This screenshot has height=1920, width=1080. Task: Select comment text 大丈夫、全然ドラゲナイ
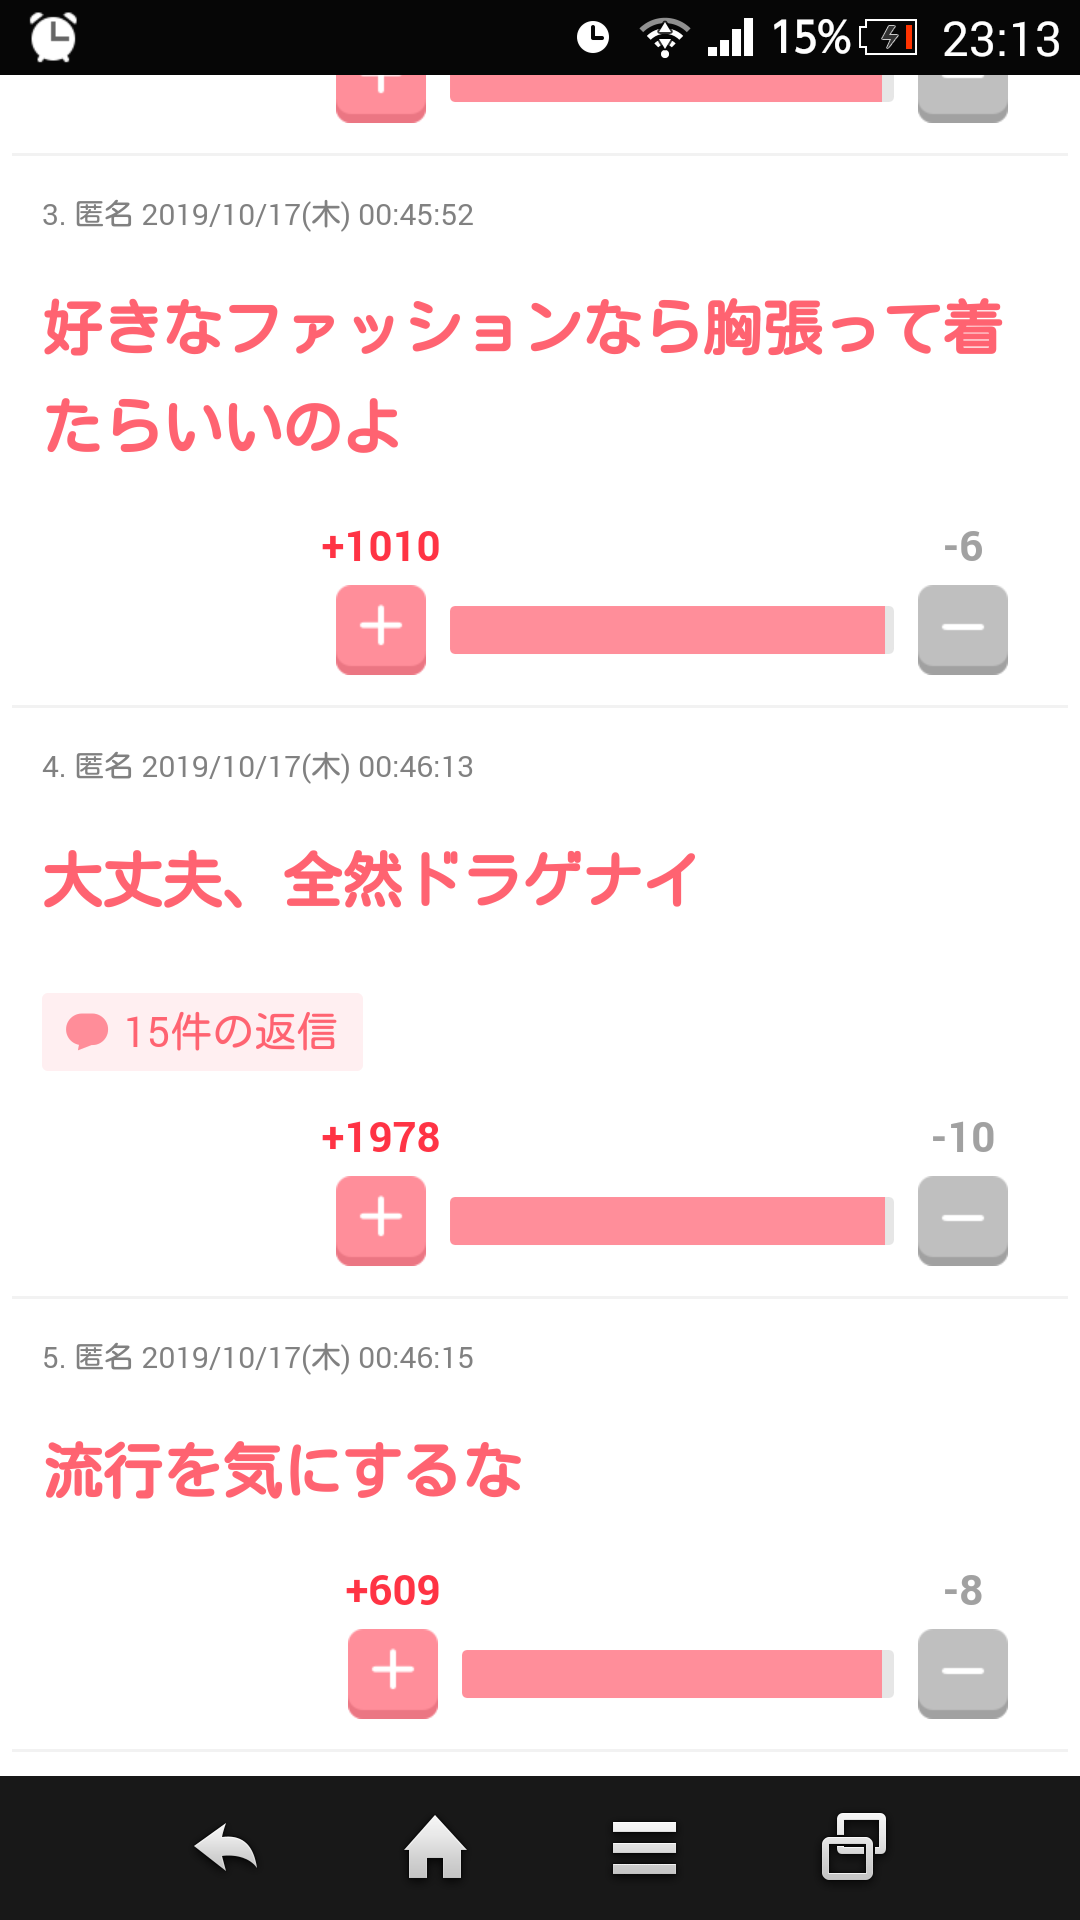coord(370,880)
